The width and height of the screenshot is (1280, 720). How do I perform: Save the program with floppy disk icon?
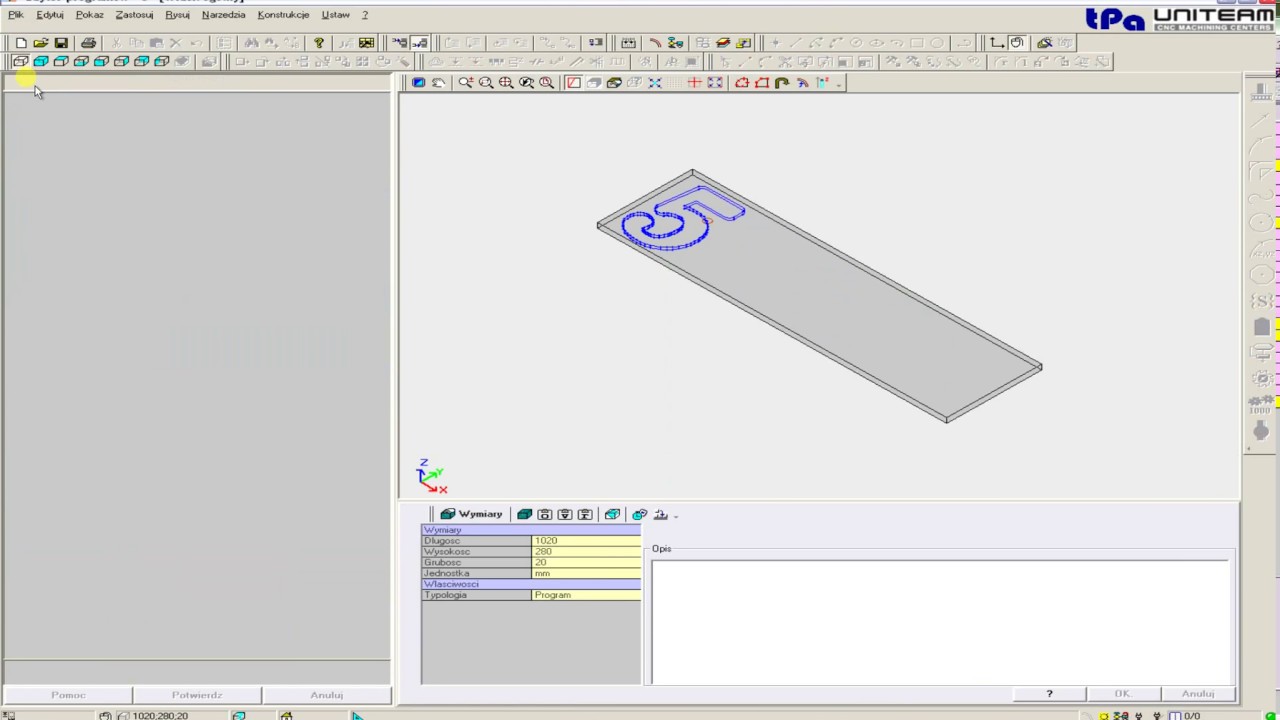(61, 43)
